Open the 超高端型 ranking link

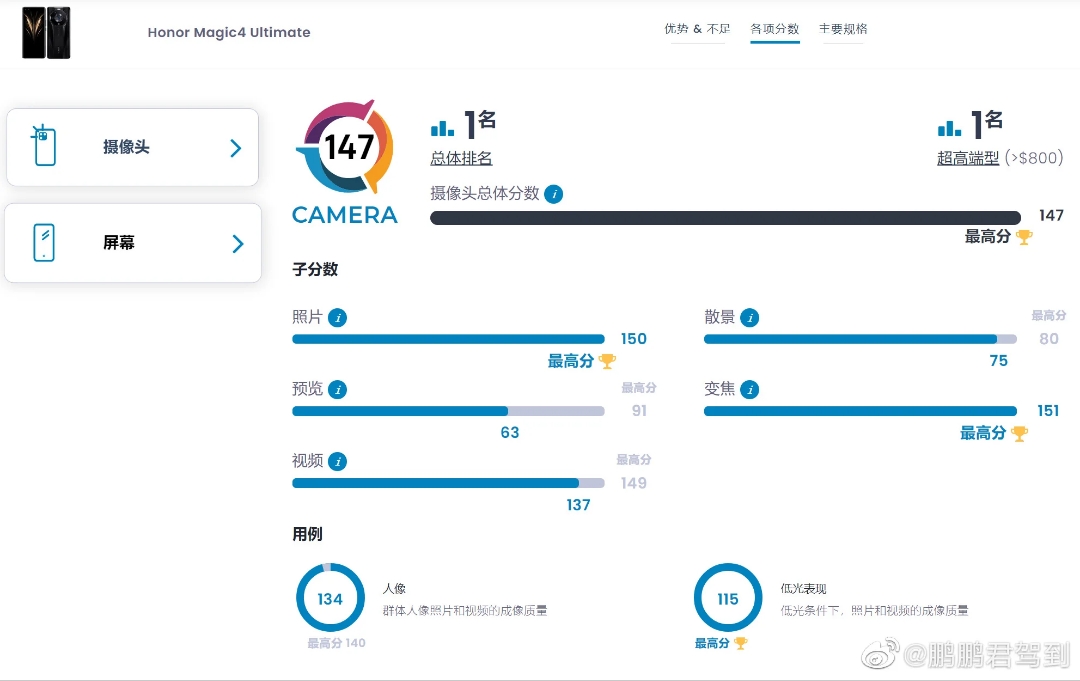(x=967, y=158)
